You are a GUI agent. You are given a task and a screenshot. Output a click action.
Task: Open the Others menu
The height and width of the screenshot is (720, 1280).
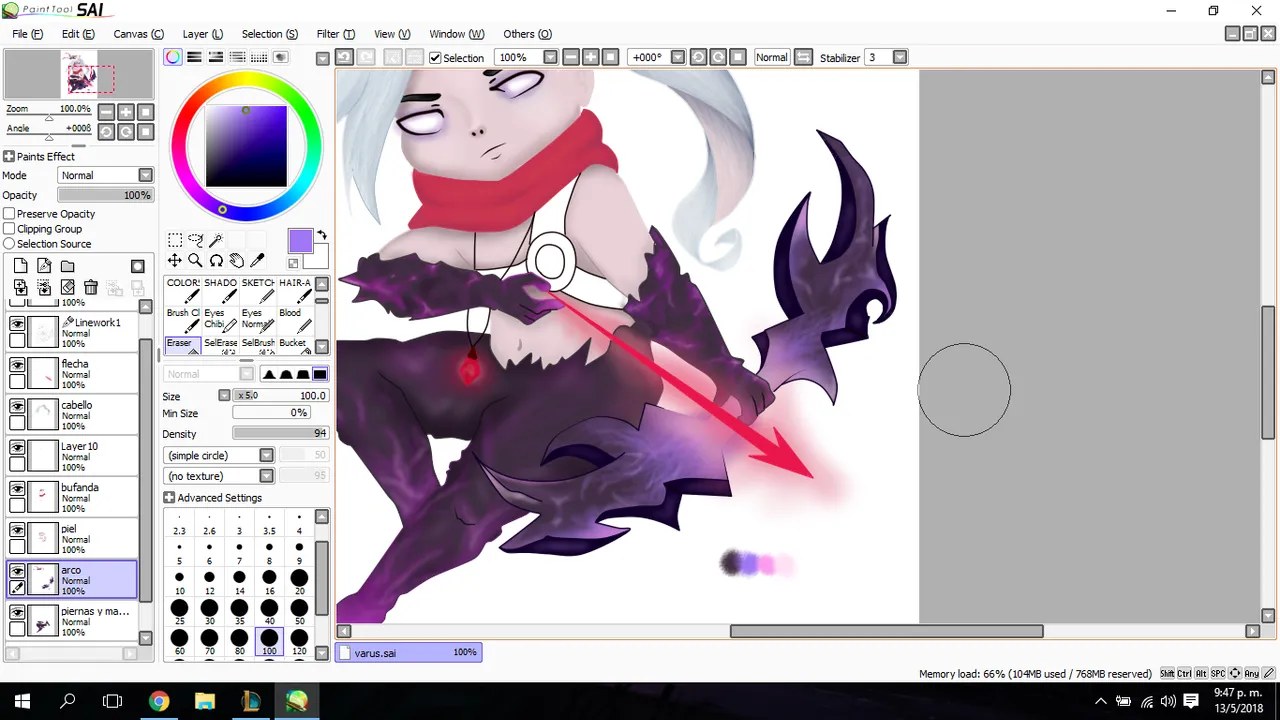coord(527,34)
